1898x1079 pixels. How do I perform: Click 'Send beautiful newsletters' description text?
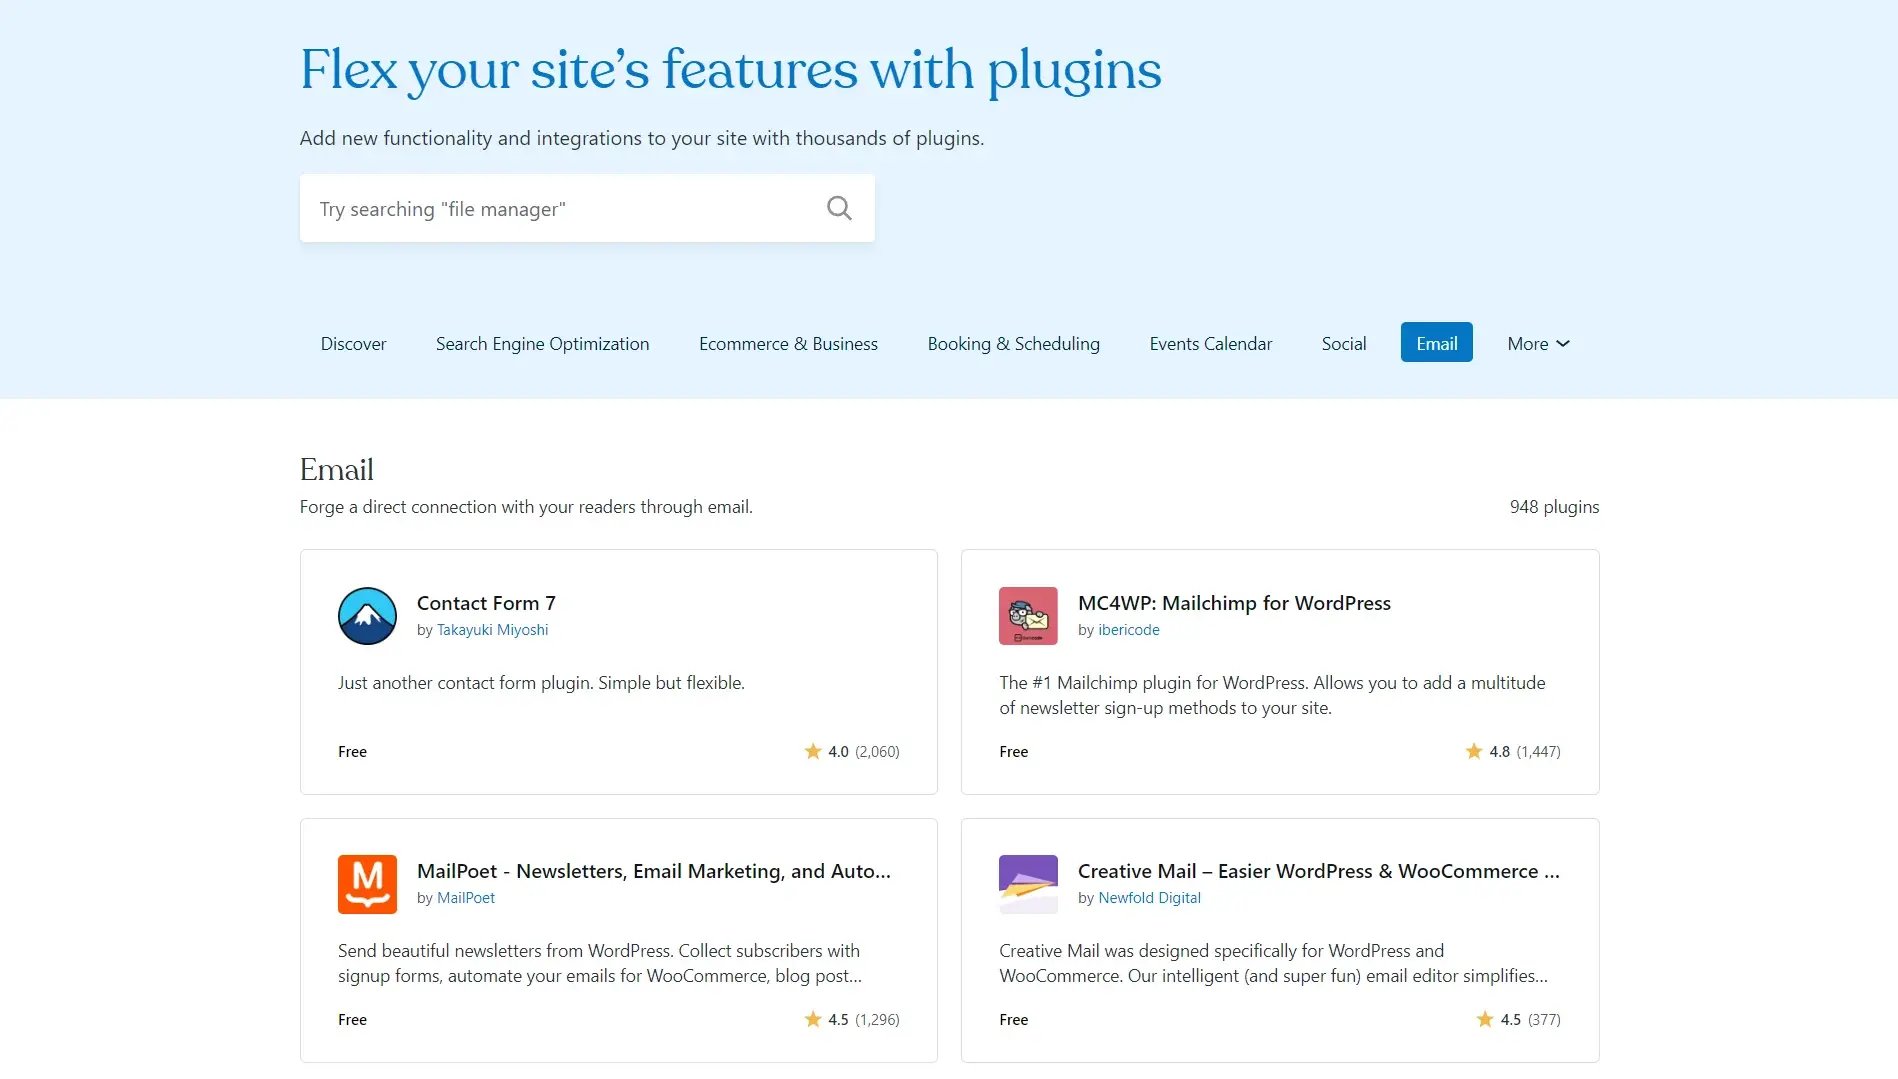[600, 963]
